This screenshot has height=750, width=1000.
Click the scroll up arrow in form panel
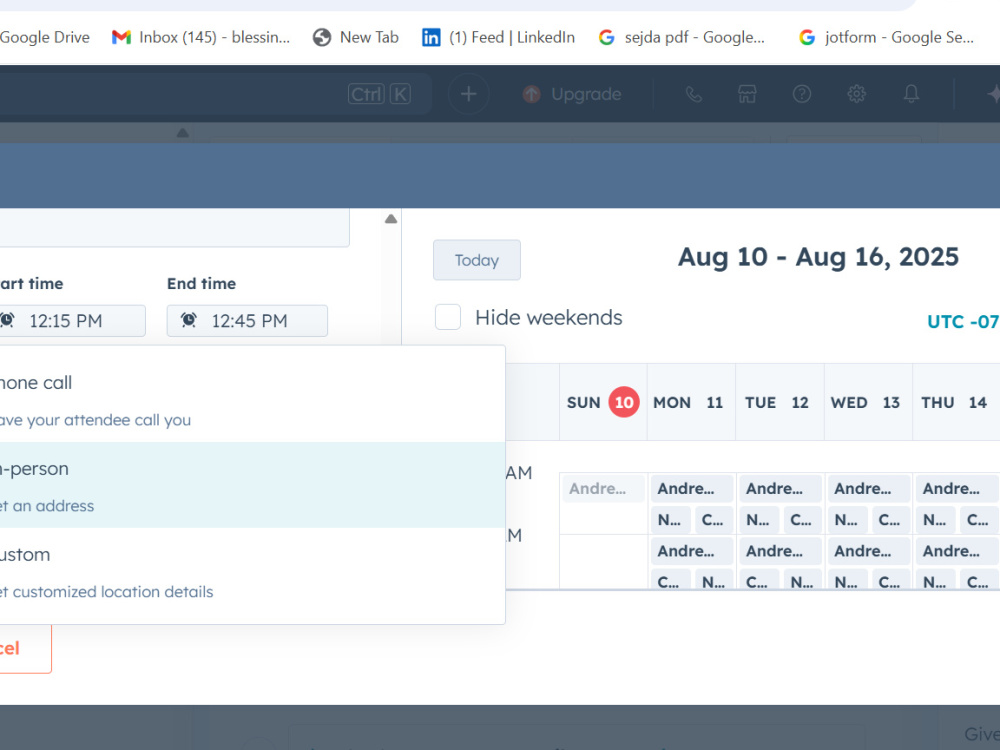pos(391,219)
